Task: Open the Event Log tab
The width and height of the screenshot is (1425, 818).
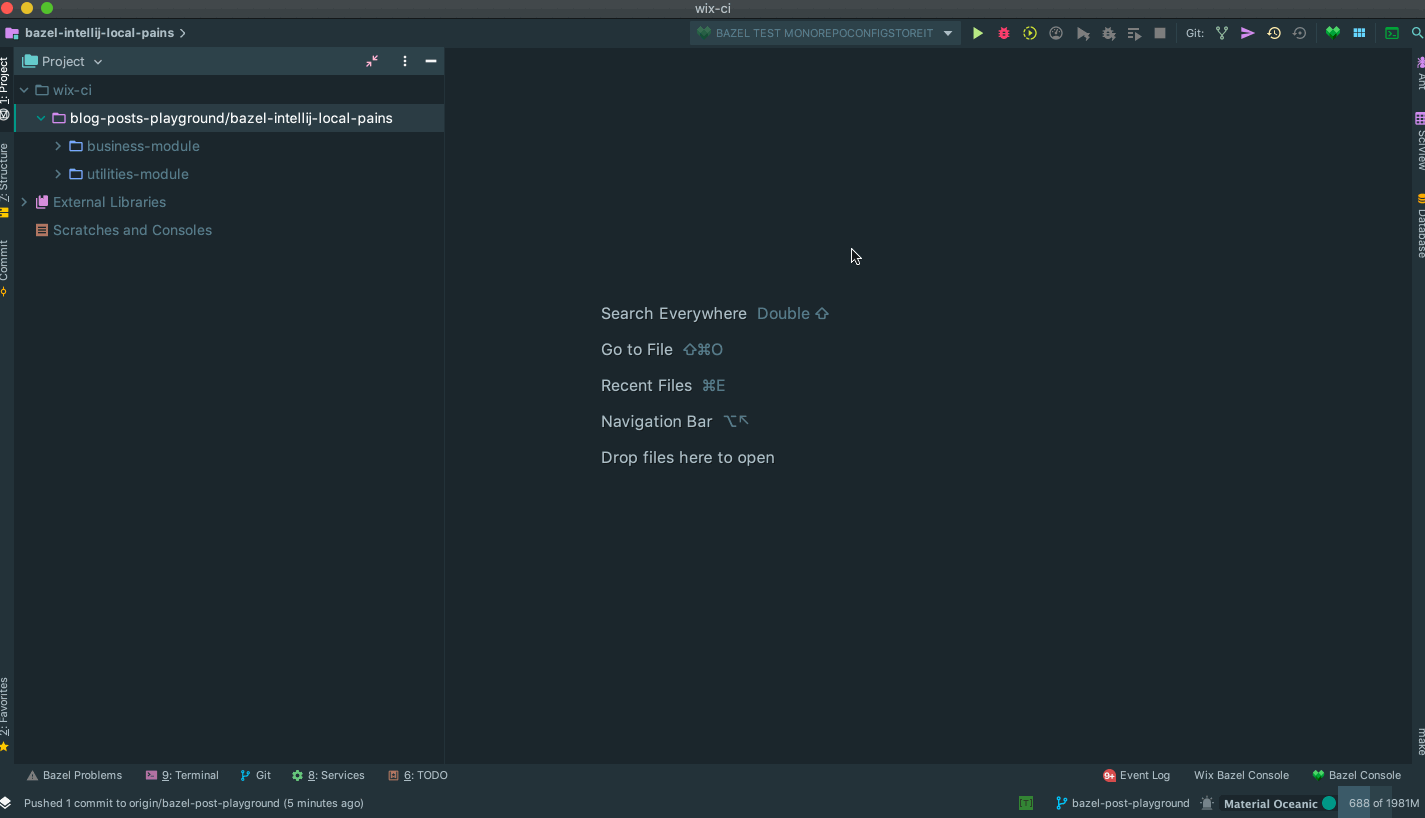Action: (1136, 775)
